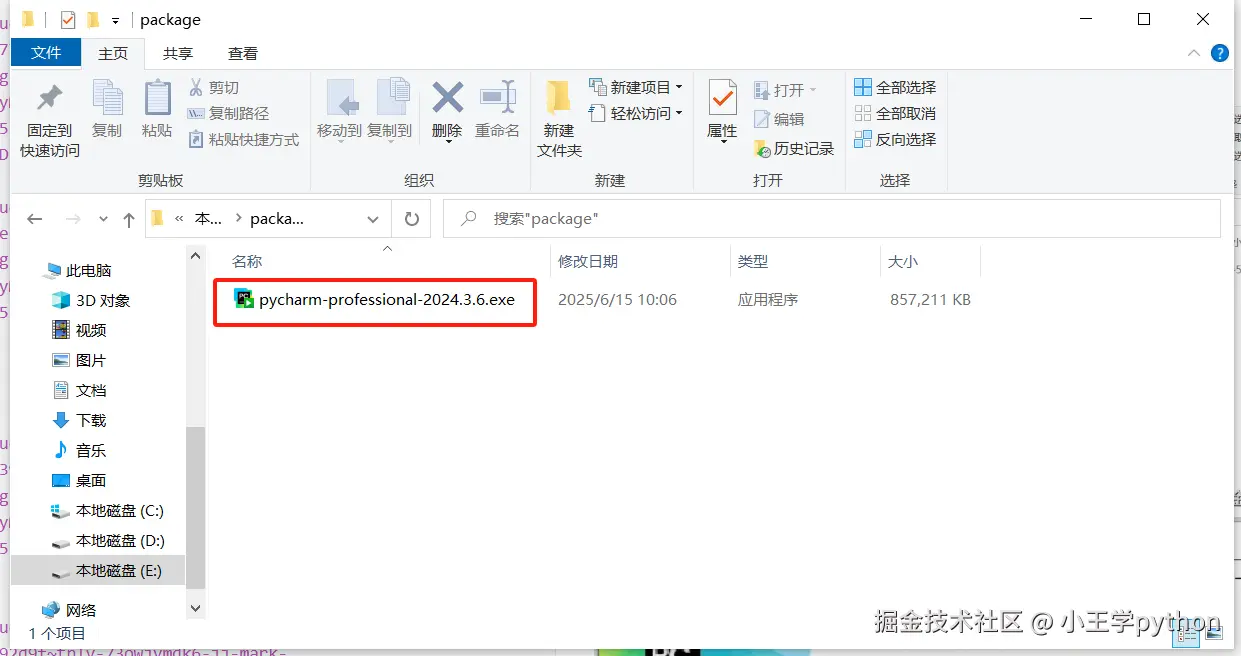Select 本地磁盘 (C:) in navigation pane
1241x656 pixels.
point(120,510)
